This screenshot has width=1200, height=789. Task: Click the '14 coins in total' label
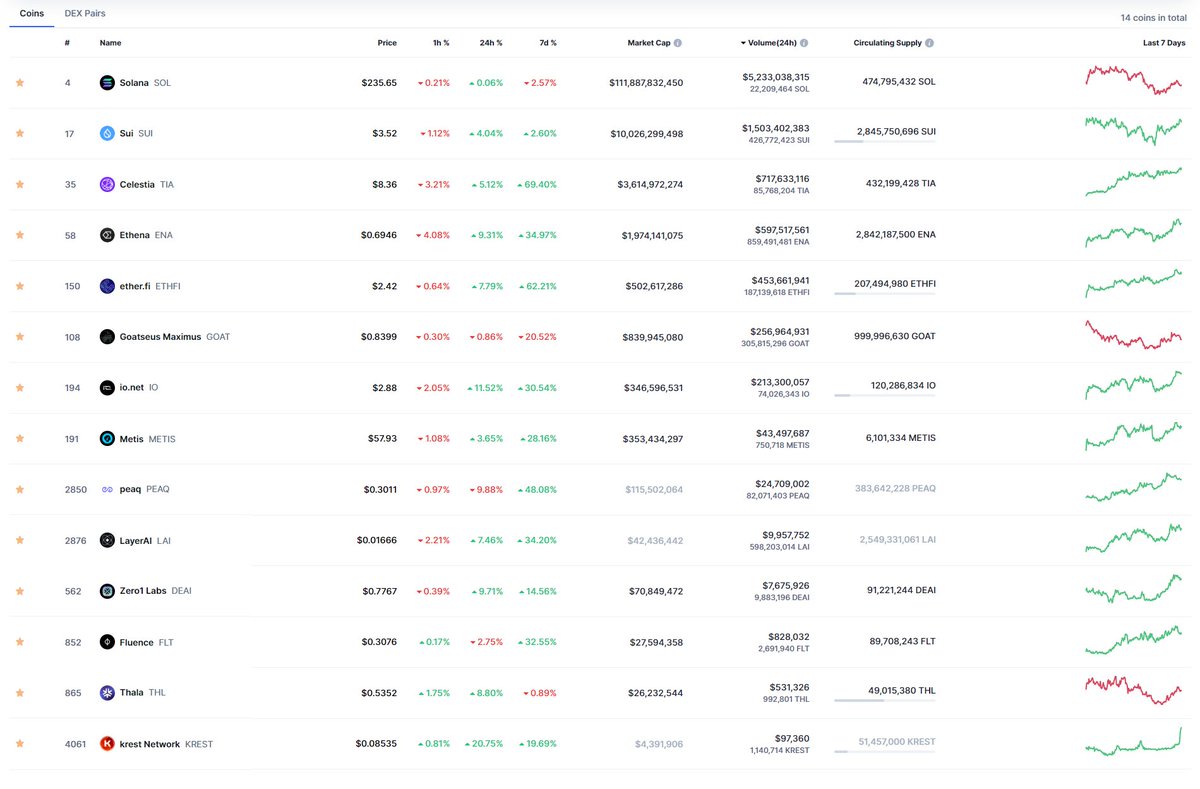[x=1154, y=18]
